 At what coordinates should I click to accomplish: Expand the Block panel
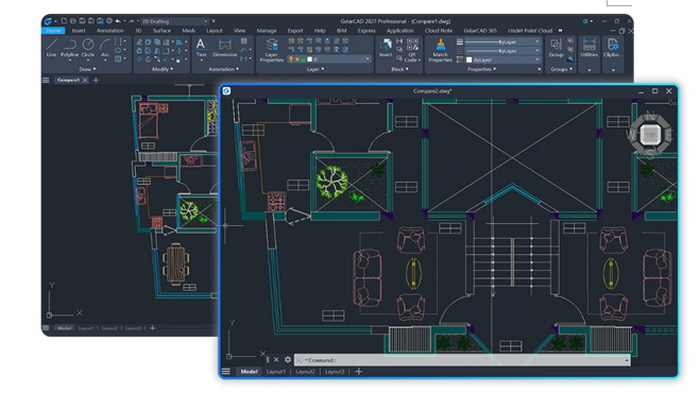(x=400, y=69)
